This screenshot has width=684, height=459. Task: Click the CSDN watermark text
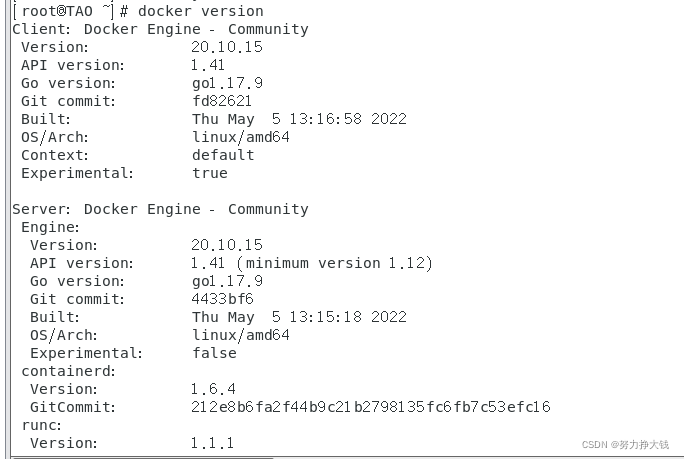[625, 445]
